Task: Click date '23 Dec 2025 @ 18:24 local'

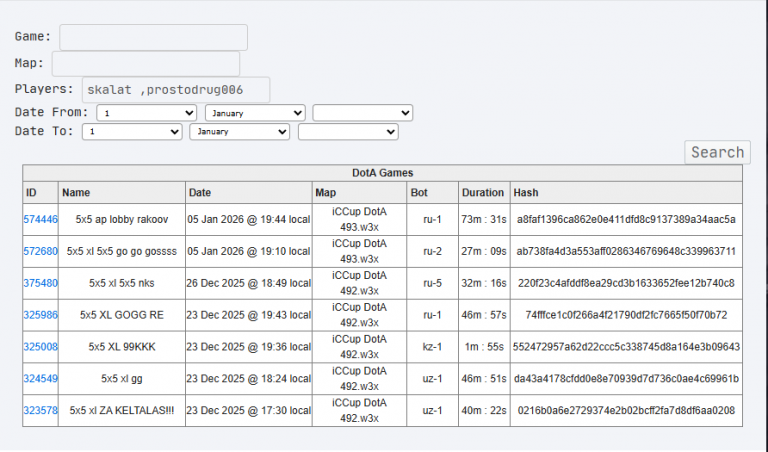Action: 249,379
